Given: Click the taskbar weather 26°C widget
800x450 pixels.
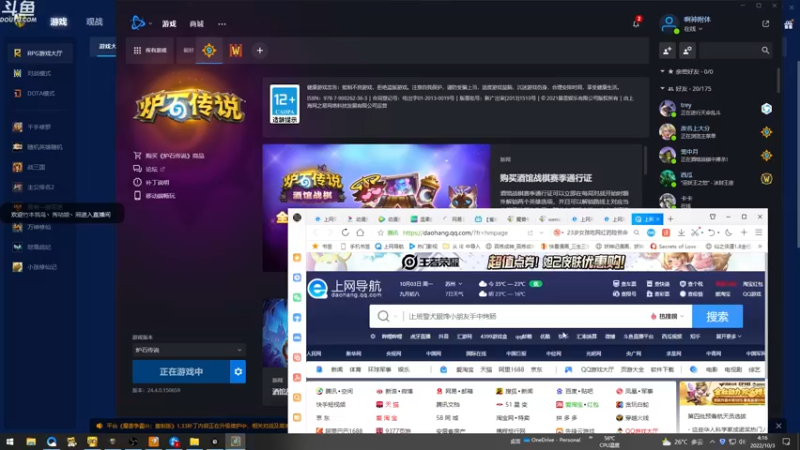Looking at the screenshot, I should click(x=682, y=441).
